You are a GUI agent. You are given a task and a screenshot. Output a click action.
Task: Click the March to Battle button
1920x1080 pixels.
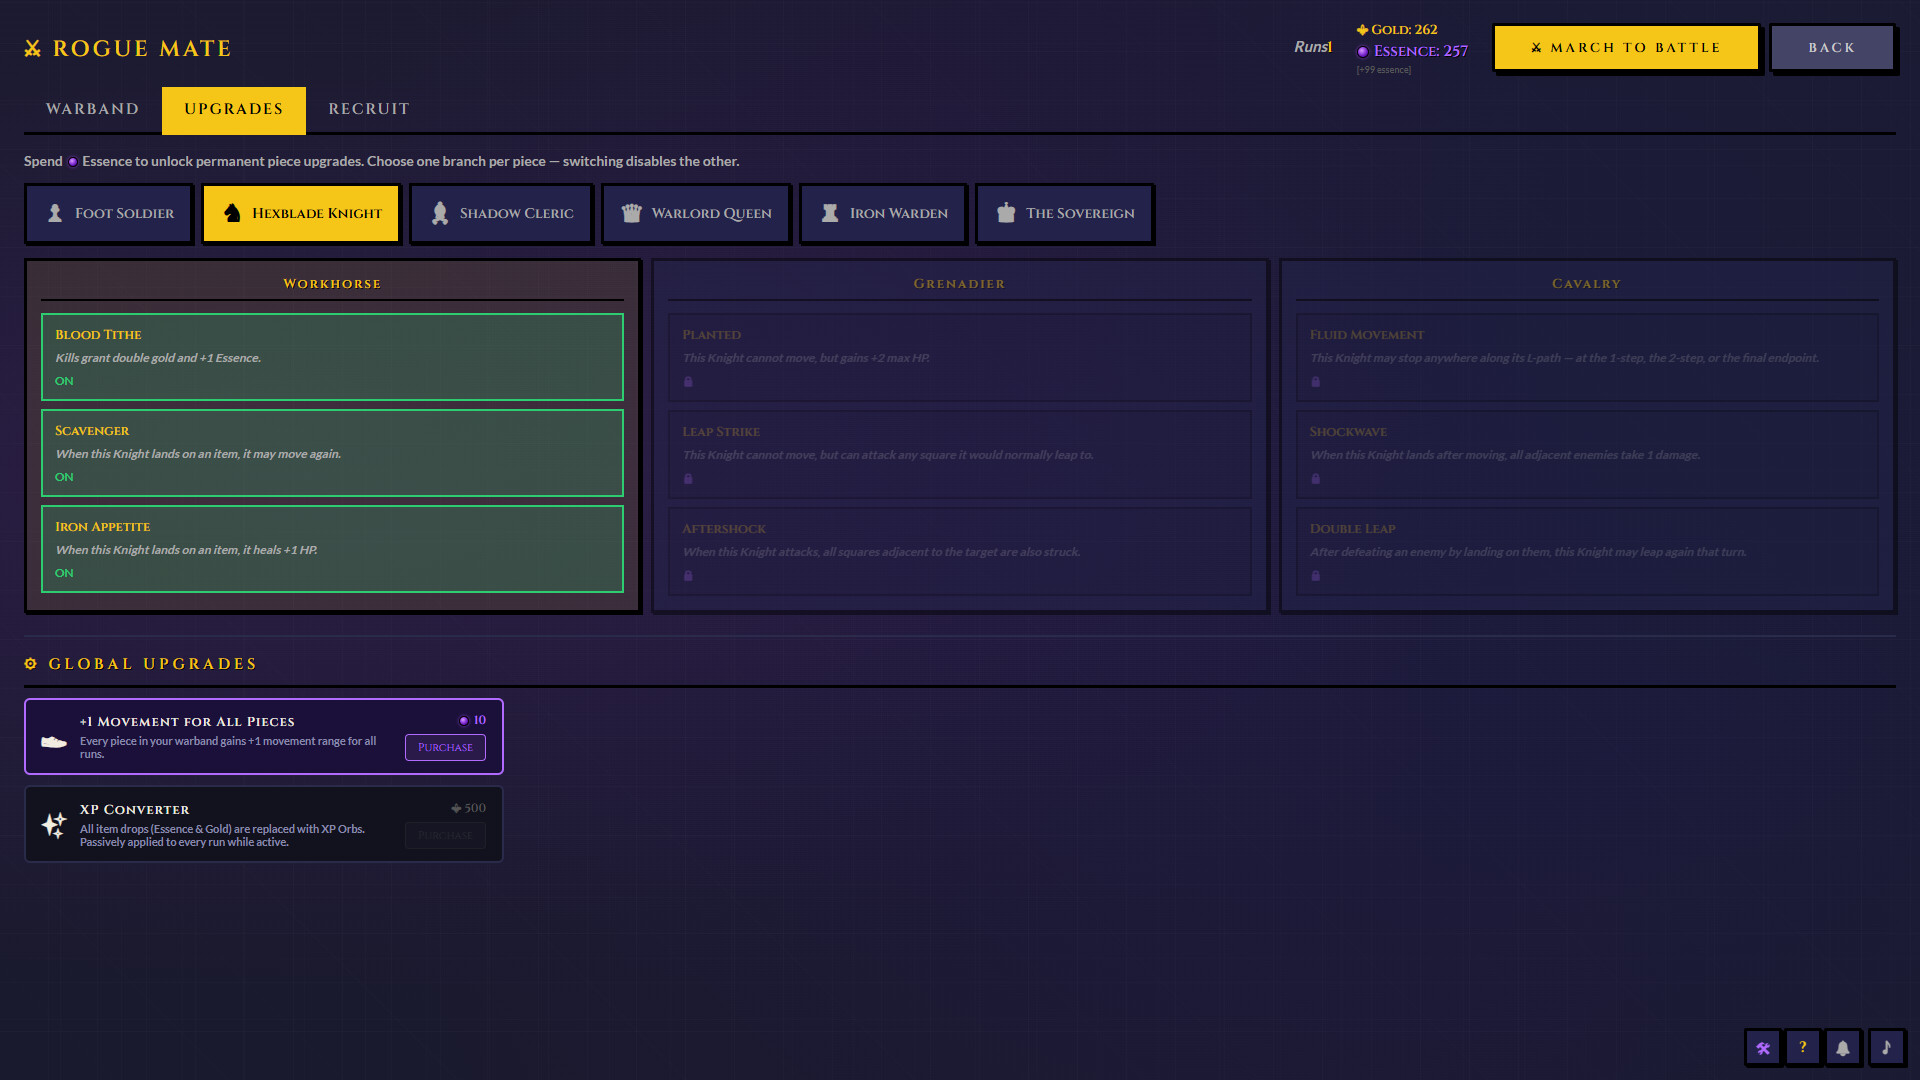click(1626, 47)
